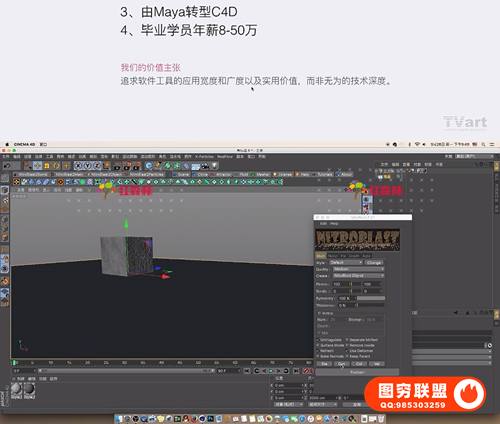Image resolution: width=500 pixels, height=424 pixels.
Task: Select the Live Selection tool
Action: pos(28,166)
